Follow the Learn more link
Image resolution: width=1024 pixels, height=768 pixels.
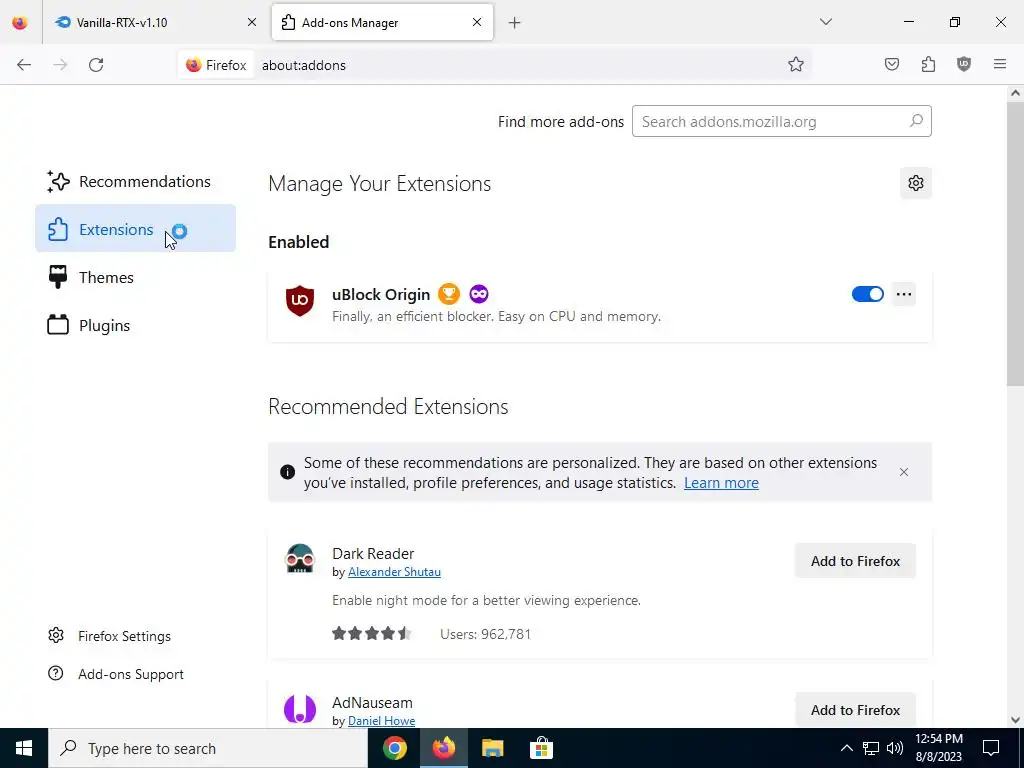pos(721,483)
